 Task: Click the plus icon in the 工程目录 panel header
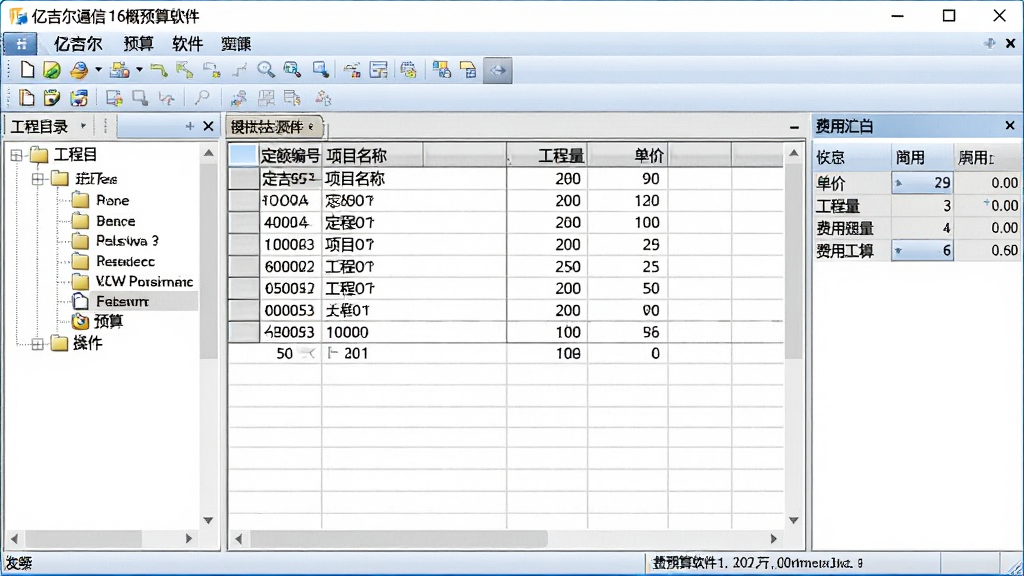[x=189, y=126]
